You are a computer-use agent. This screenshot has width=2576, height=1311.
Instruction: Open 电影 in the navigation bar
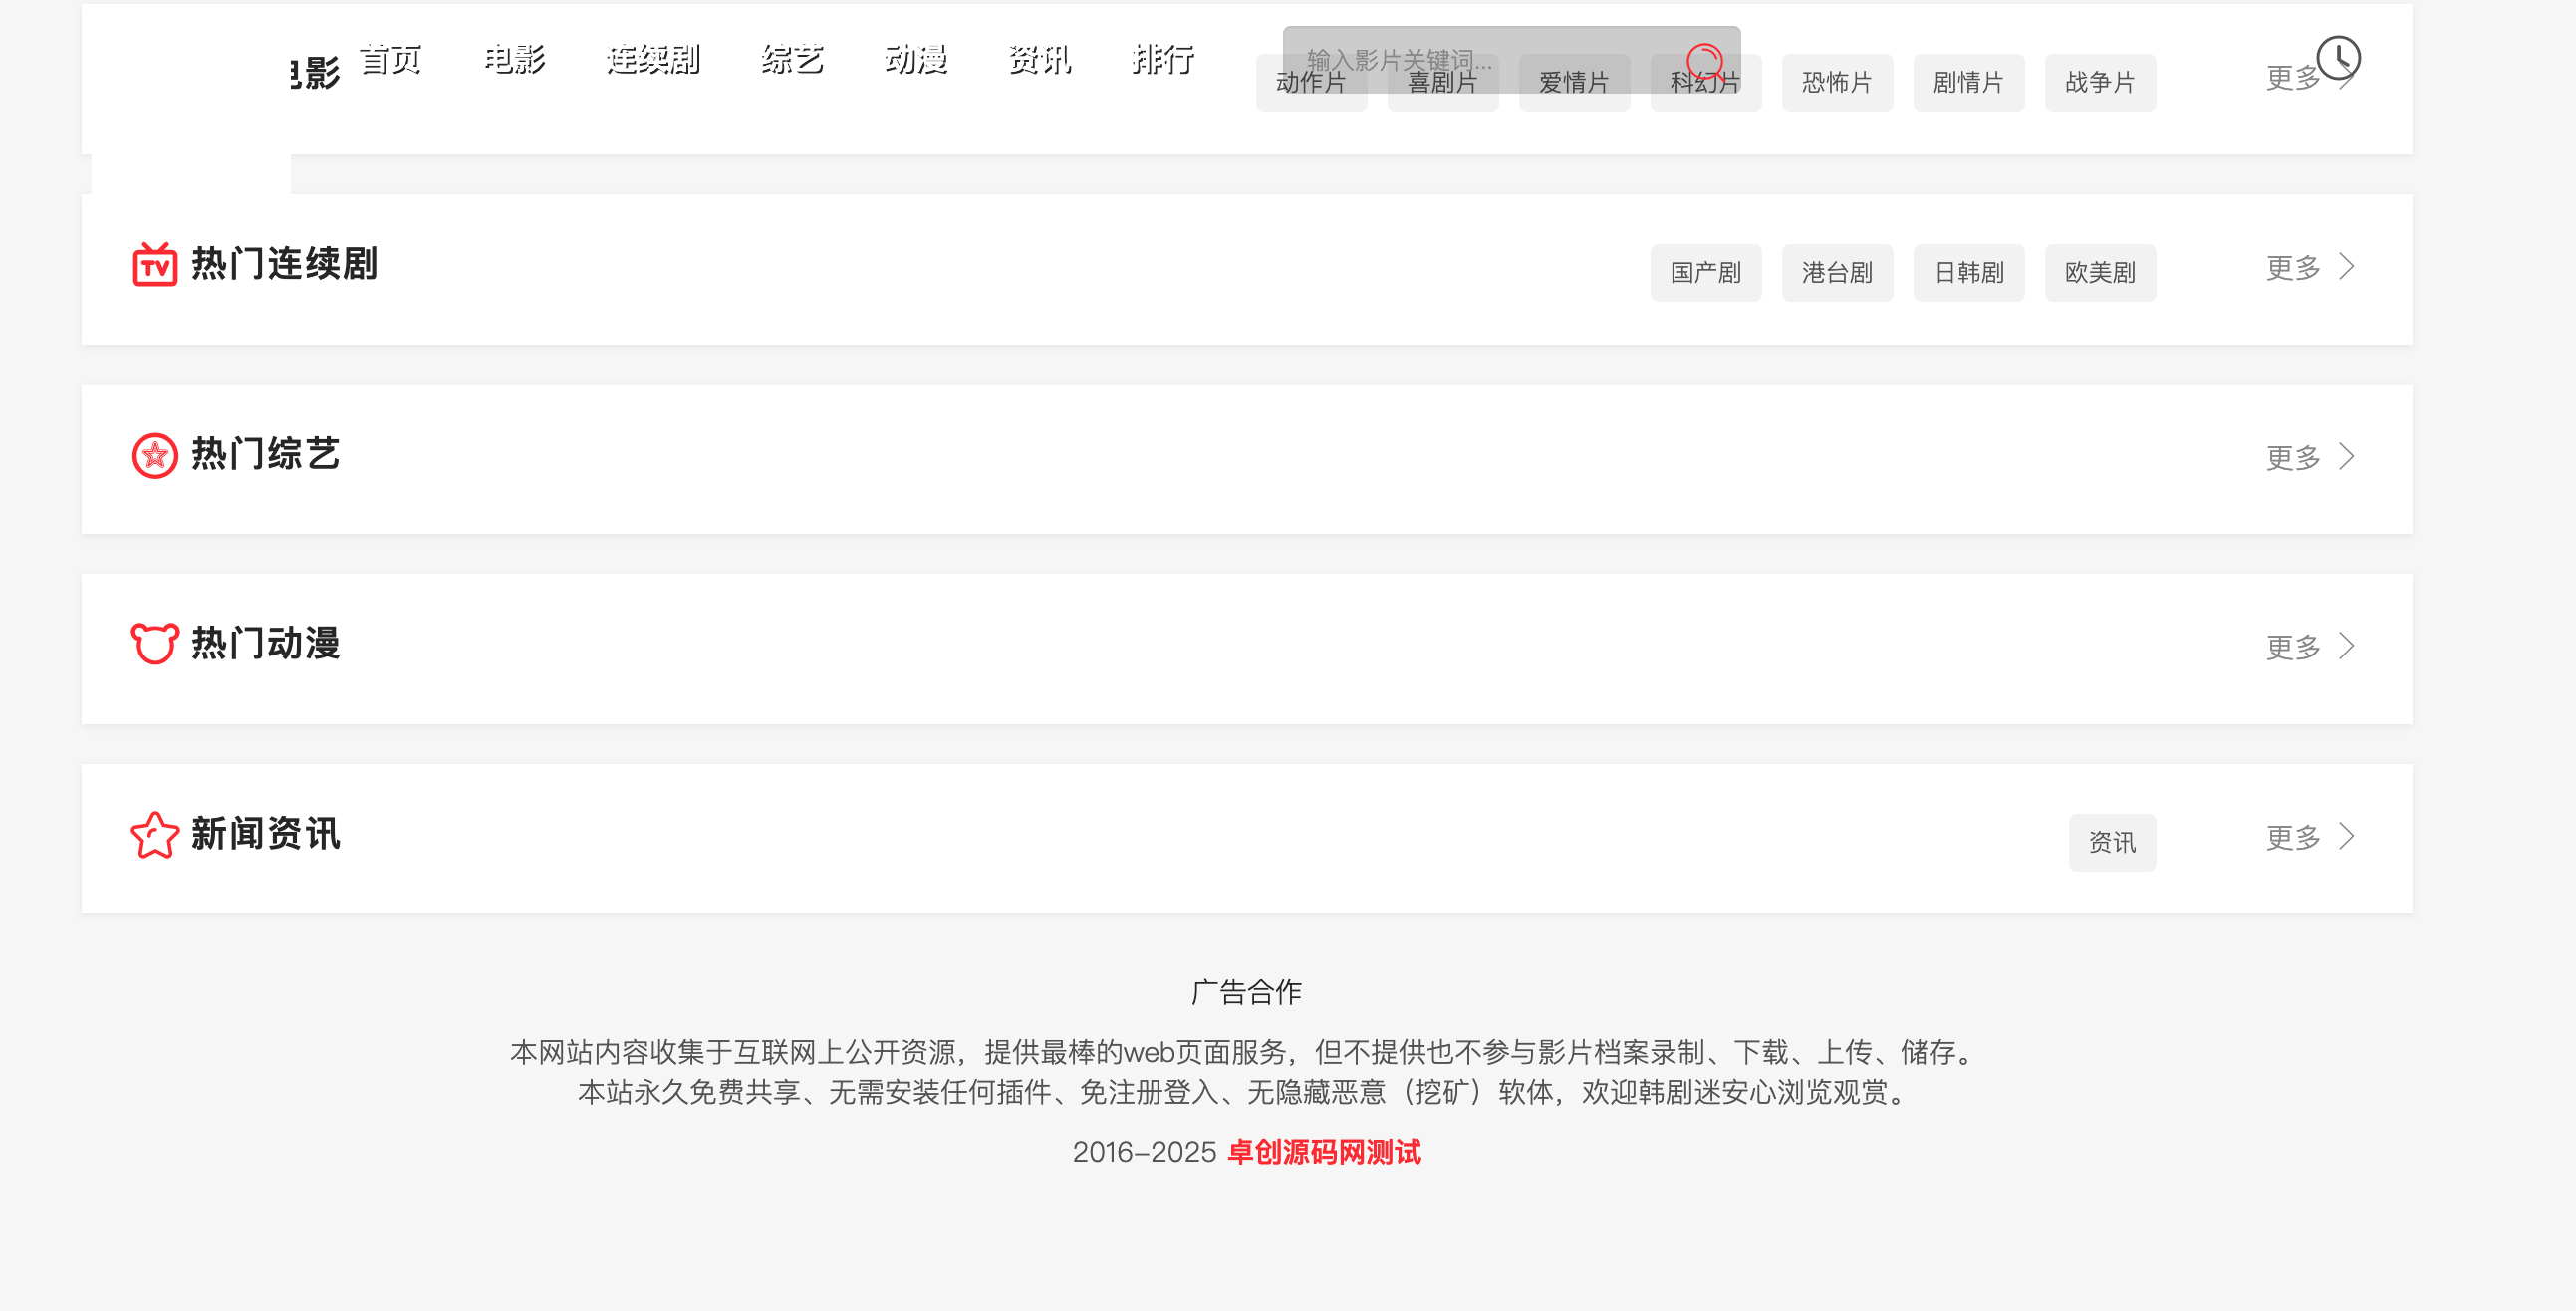pyautogui.click(x=515, y=59)
